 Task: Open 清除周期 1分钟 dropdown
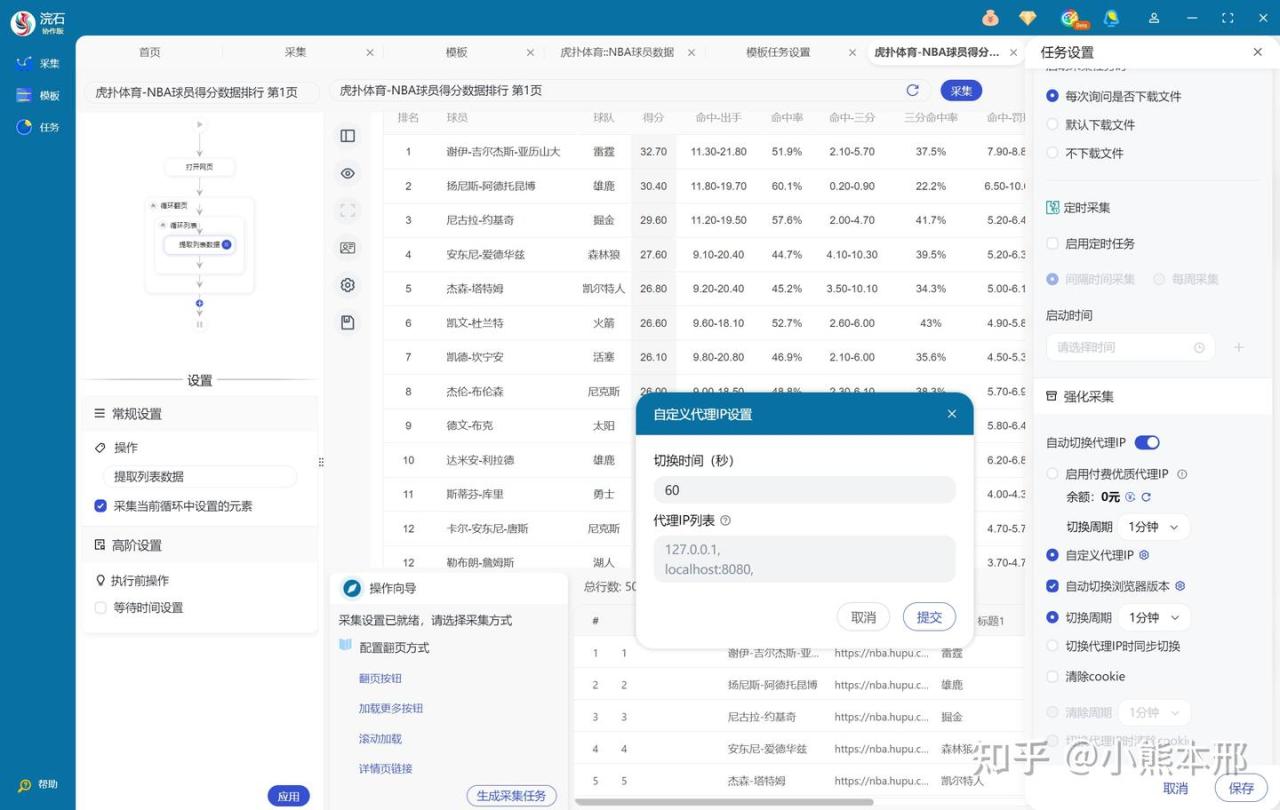point(1155,713)
